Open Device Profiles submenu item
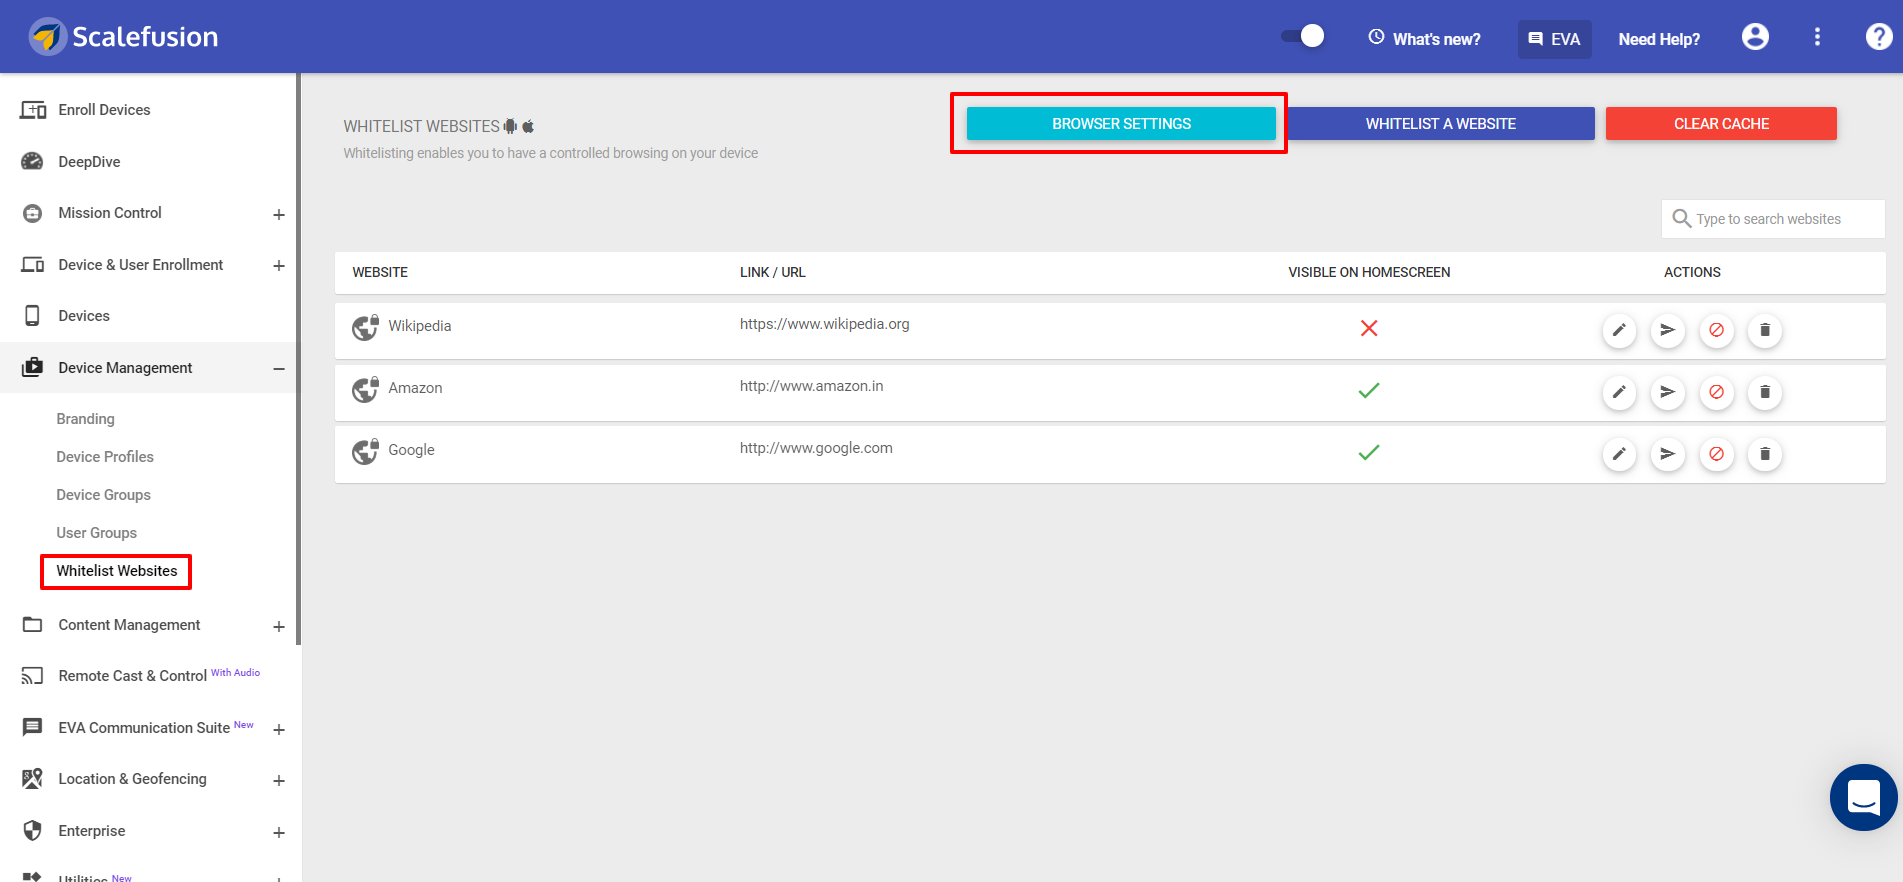Image resolution: width=1903 pixels, height=882 pixels. (105, 457)
